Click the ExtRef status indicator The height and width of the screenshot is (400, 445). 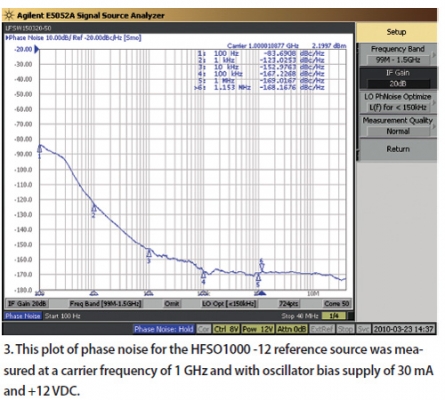tap(322, 329)
